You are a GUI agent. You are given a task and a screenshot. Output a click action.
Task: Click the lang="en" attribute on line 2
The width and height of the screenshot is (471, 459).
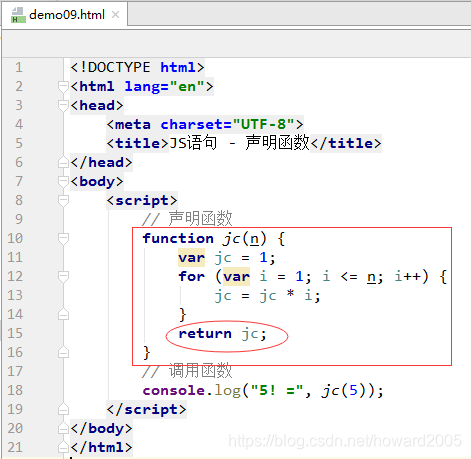[164, 87]
